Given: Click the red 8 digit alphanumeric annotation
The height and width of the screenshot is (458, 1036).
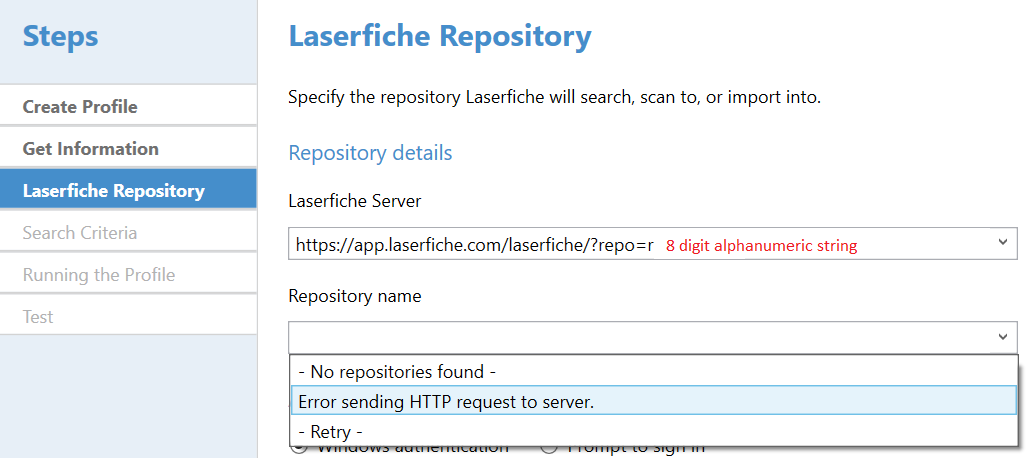Looking at the screenshot, I should coord(761,246).
